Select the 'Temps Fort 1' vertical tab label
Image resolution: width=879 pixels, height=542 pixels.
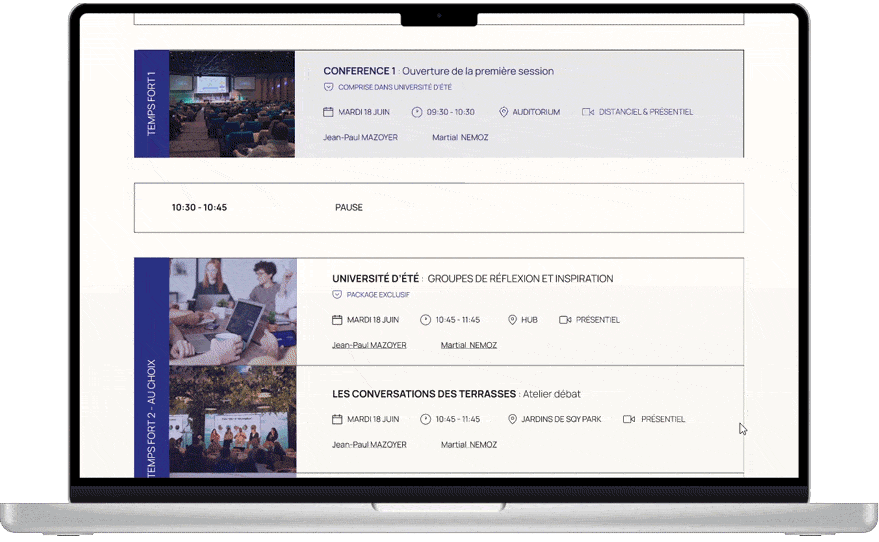pyautogui.click(x=151, y=103)
